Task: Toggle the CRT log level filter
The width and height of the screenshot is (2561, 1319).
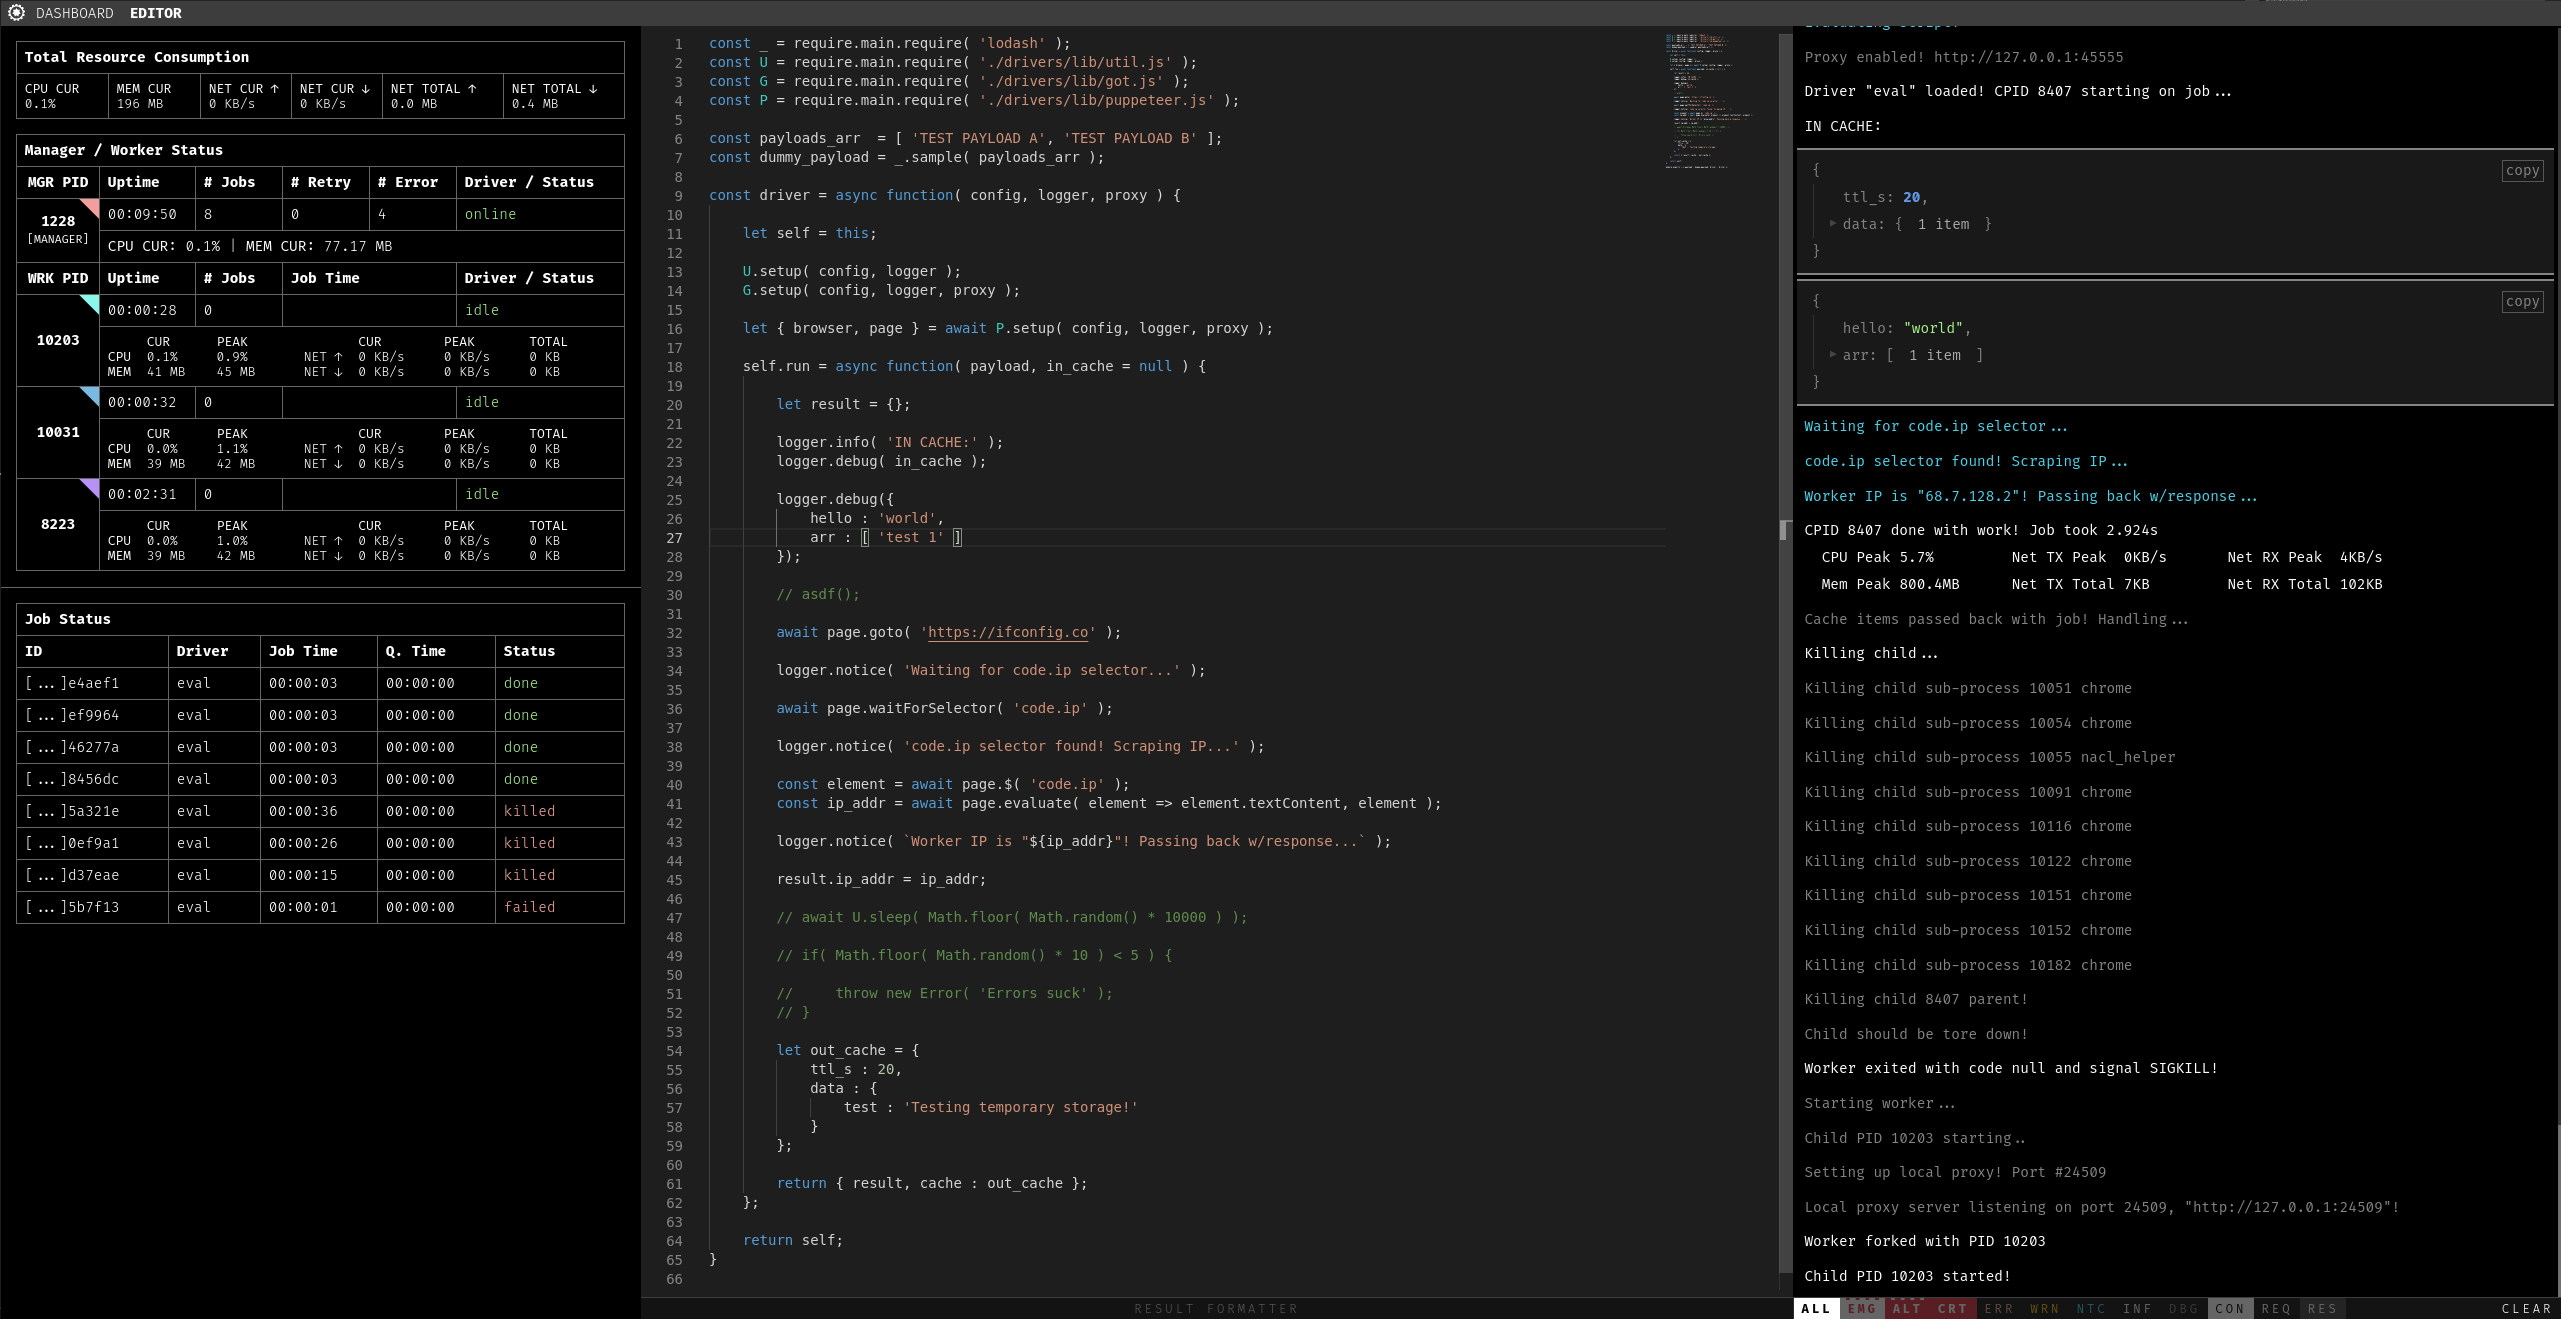Action: coord(1953,1308)
